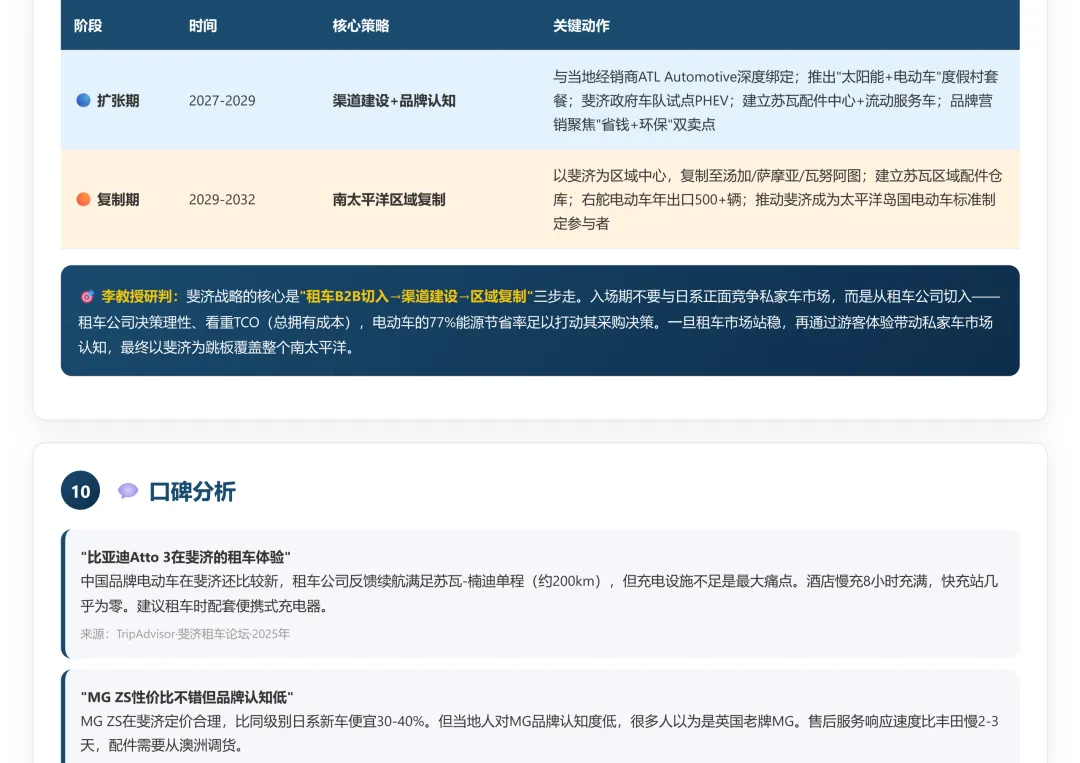Click the key actions text about 汤加/萨摩亚/瓦努阿图
Image resolution: width=1080 pixels, height=763 pixels.
[x=778, y=200]
